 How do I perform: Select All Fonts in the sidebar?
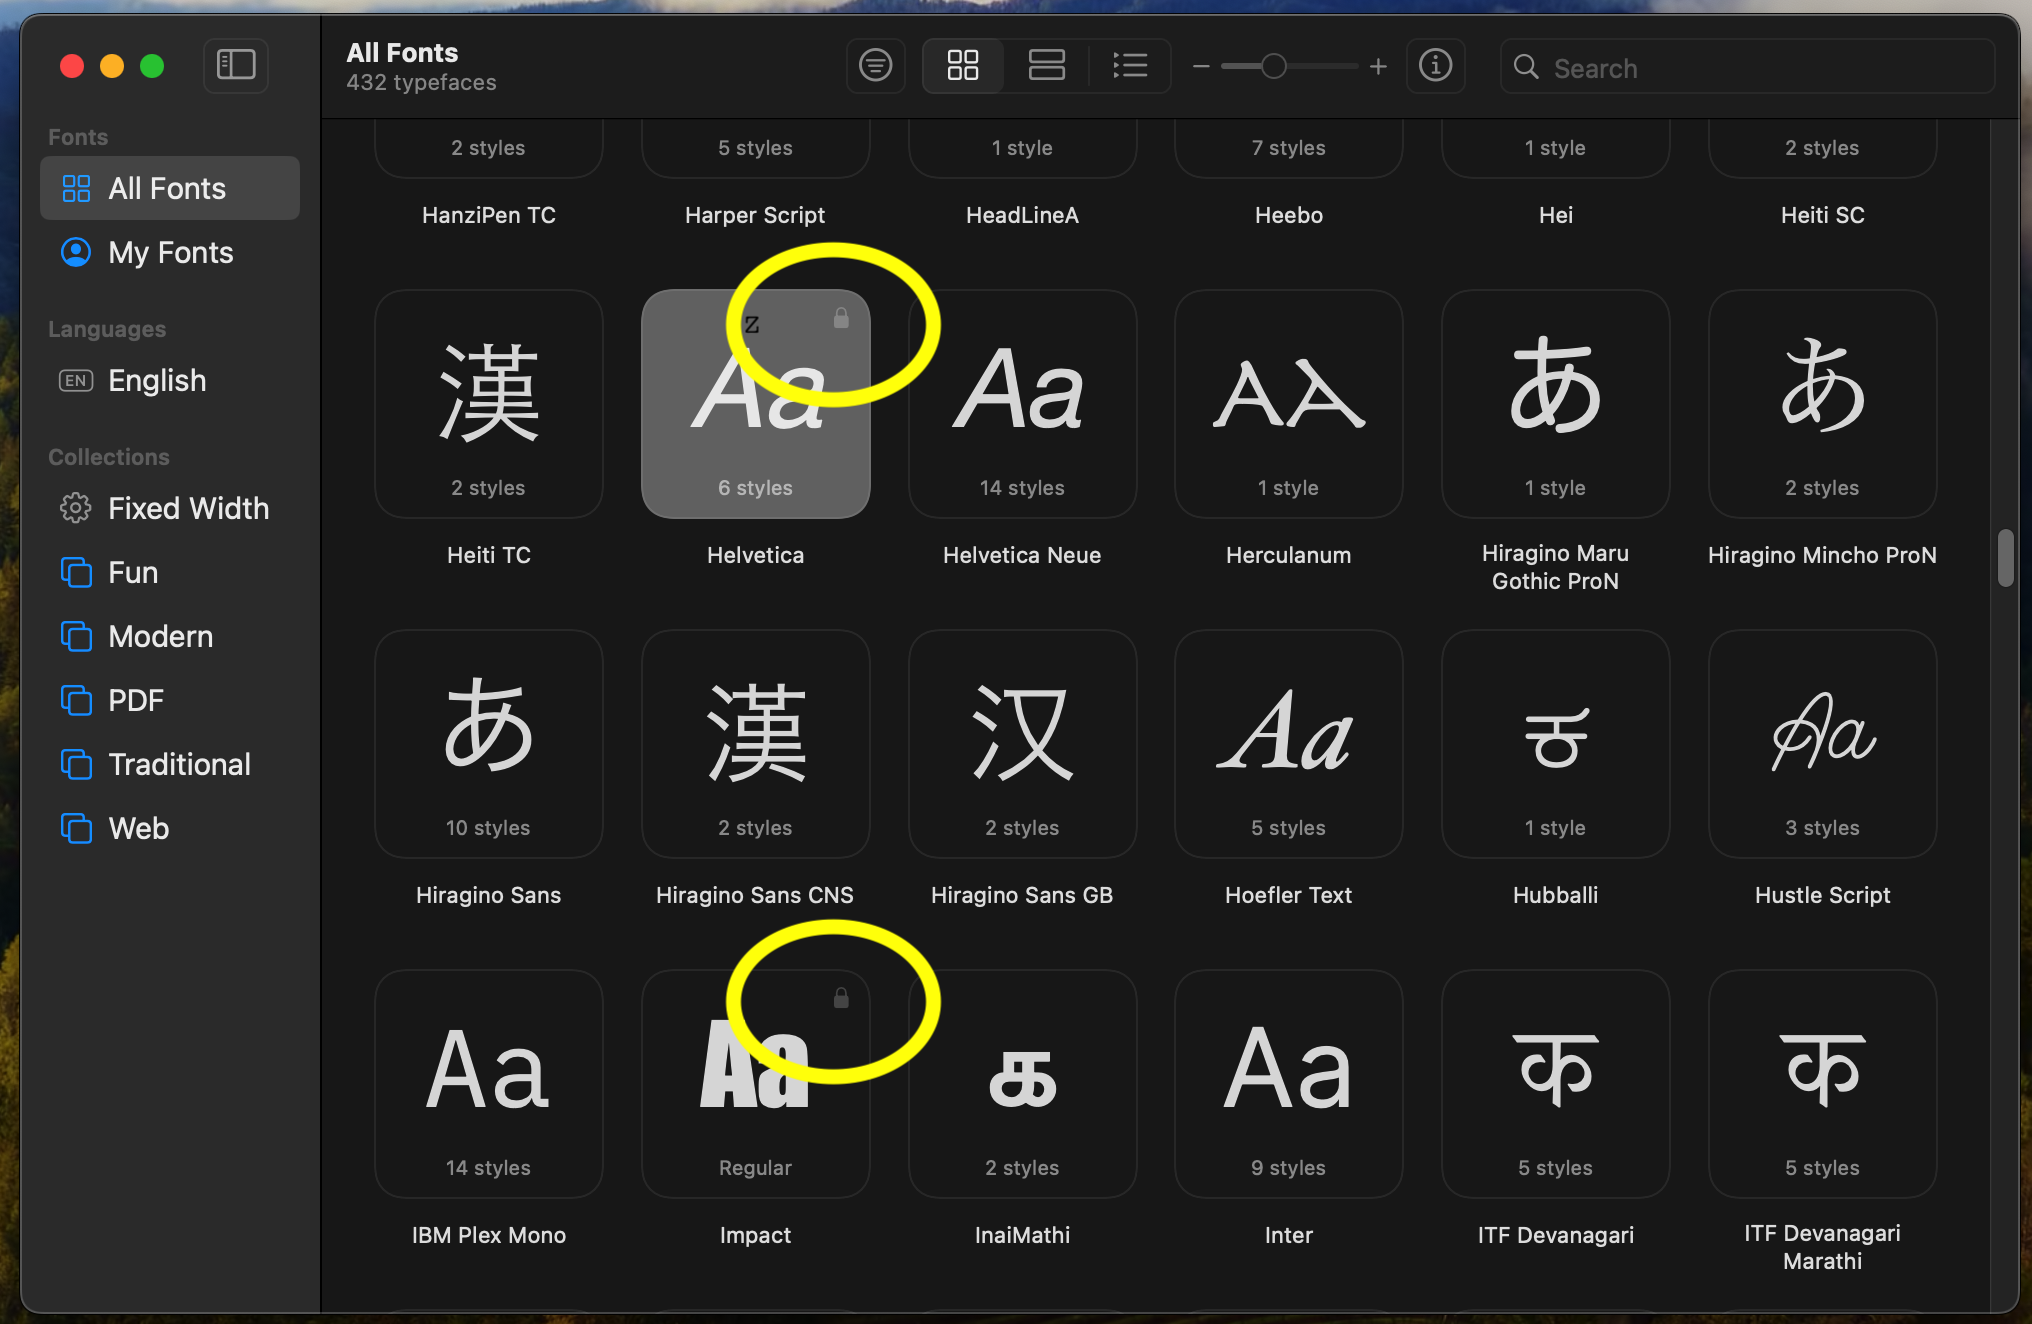click(x=168, y=188)
